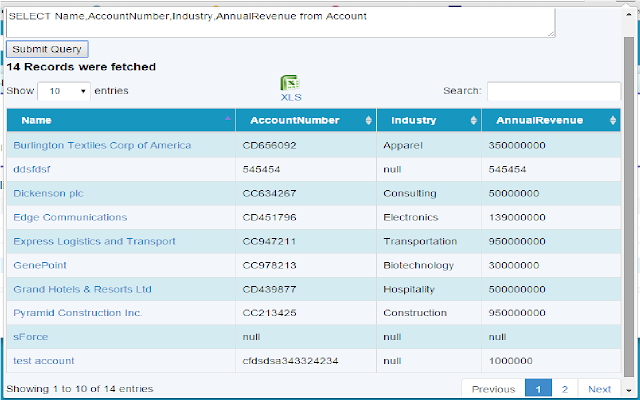Click inside the SOQL query text area
This screenshot has height=400, width=640.
pos(280,22)
